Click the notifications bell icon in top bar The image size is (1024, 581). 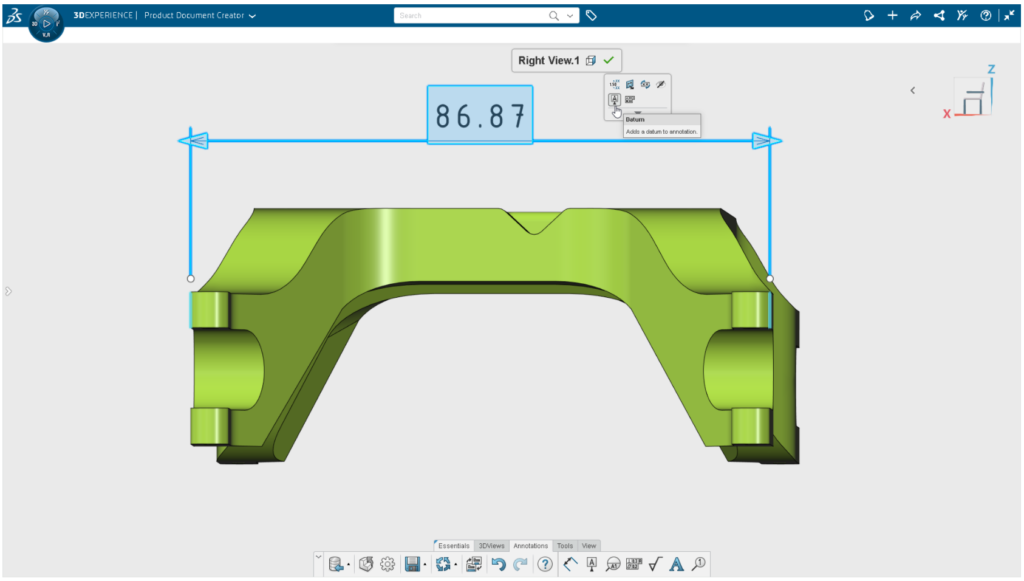(869, 15)
